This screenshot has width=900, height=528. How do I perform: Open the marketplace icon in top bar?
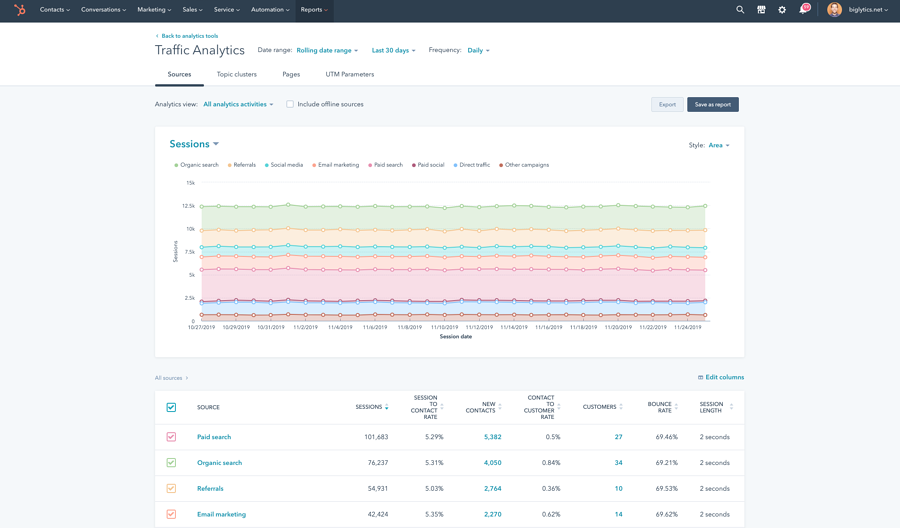tap(761, 10)
